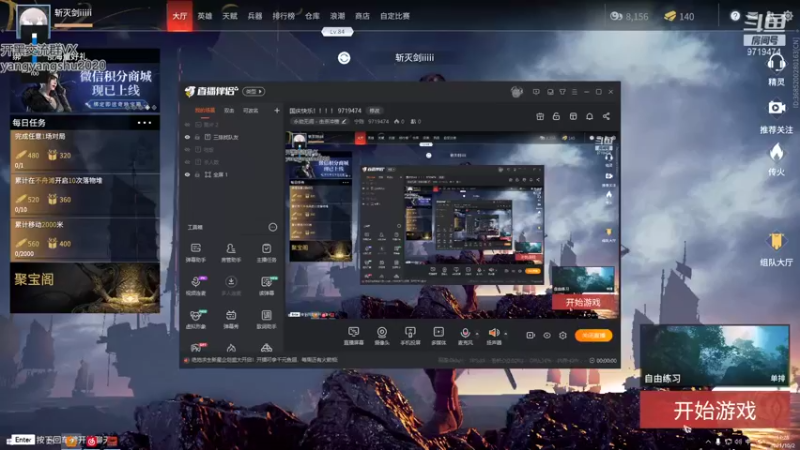Change the 单排 queue mode selector
Screen dimensions: 800x450
pyautogui.click(x=778, y=378)
